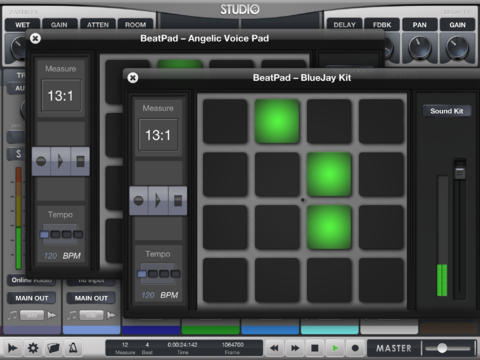Toggle the green pad in third row
Viewport: 480px width, 360px height.
(x=329, y=227)
